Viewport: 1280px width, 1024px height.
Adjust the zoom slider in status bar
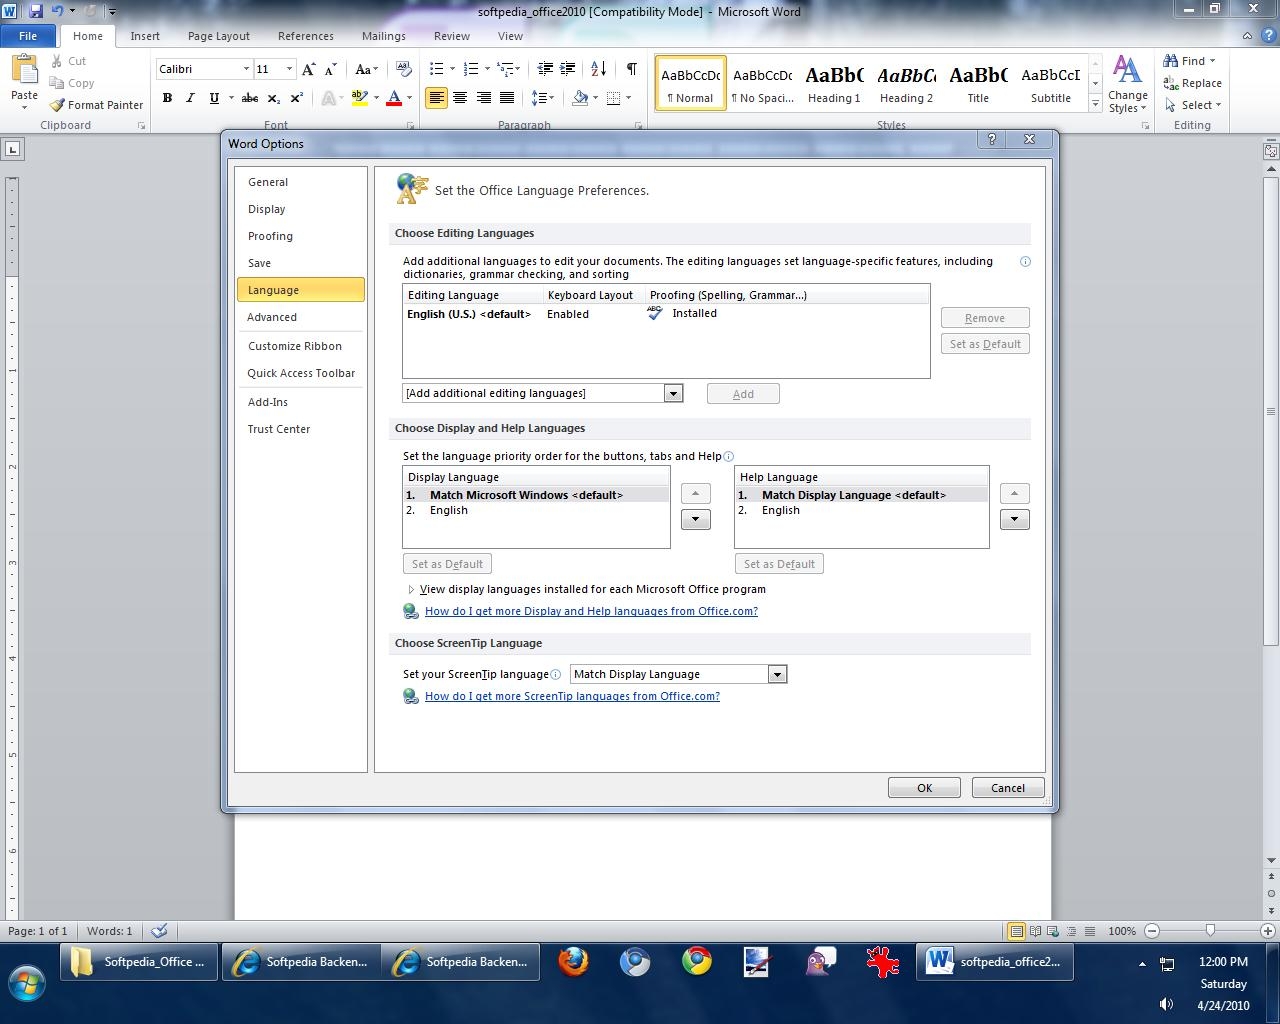1210,931
